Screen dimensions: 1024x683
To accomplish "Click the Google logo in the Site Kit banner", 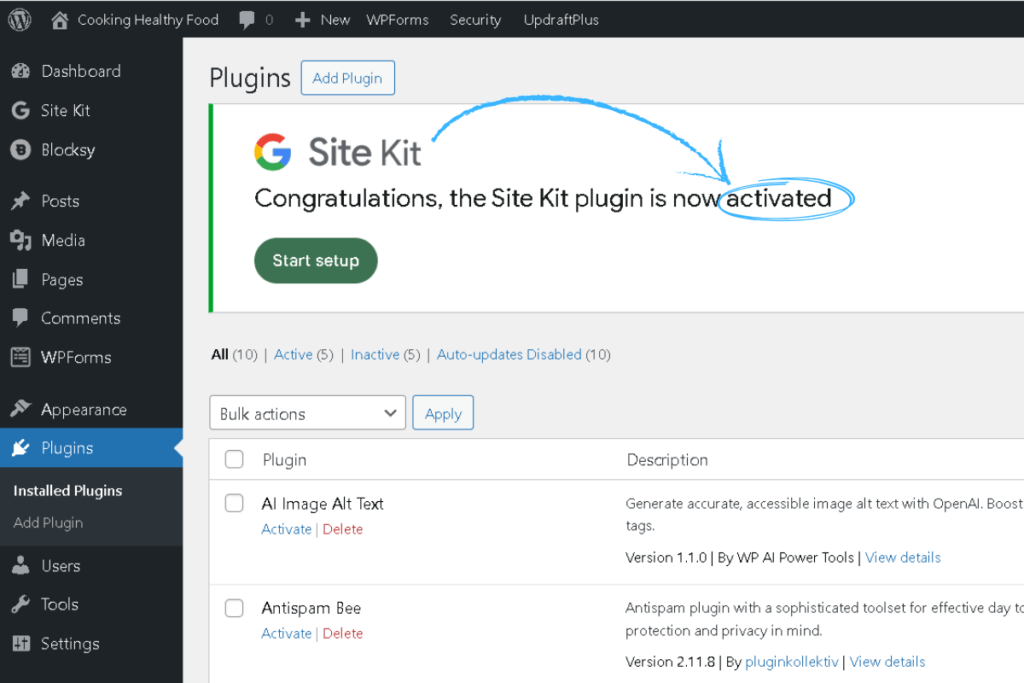I will click(x=272, y=151).
